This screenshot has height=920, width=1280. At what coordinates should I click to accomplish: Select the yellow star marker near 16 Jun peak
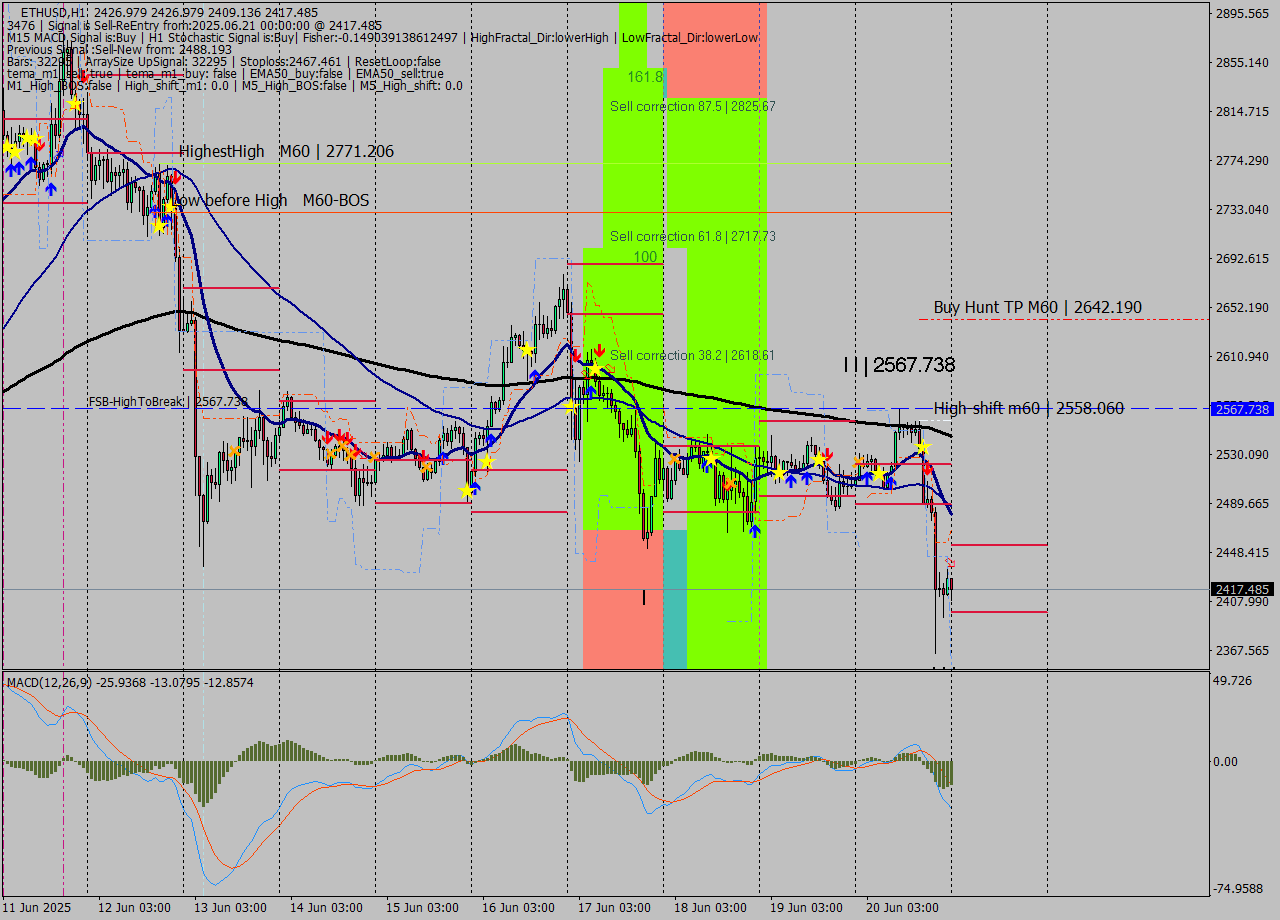[x=527, y=350]
